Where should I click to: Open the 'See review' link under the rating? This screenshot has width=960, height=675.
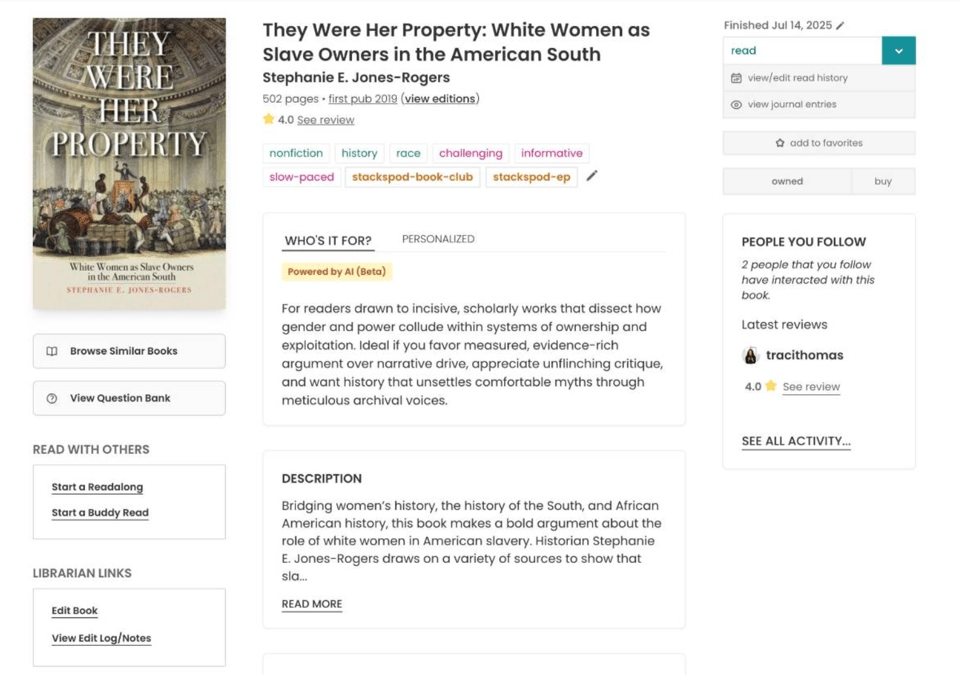(328, 119)
